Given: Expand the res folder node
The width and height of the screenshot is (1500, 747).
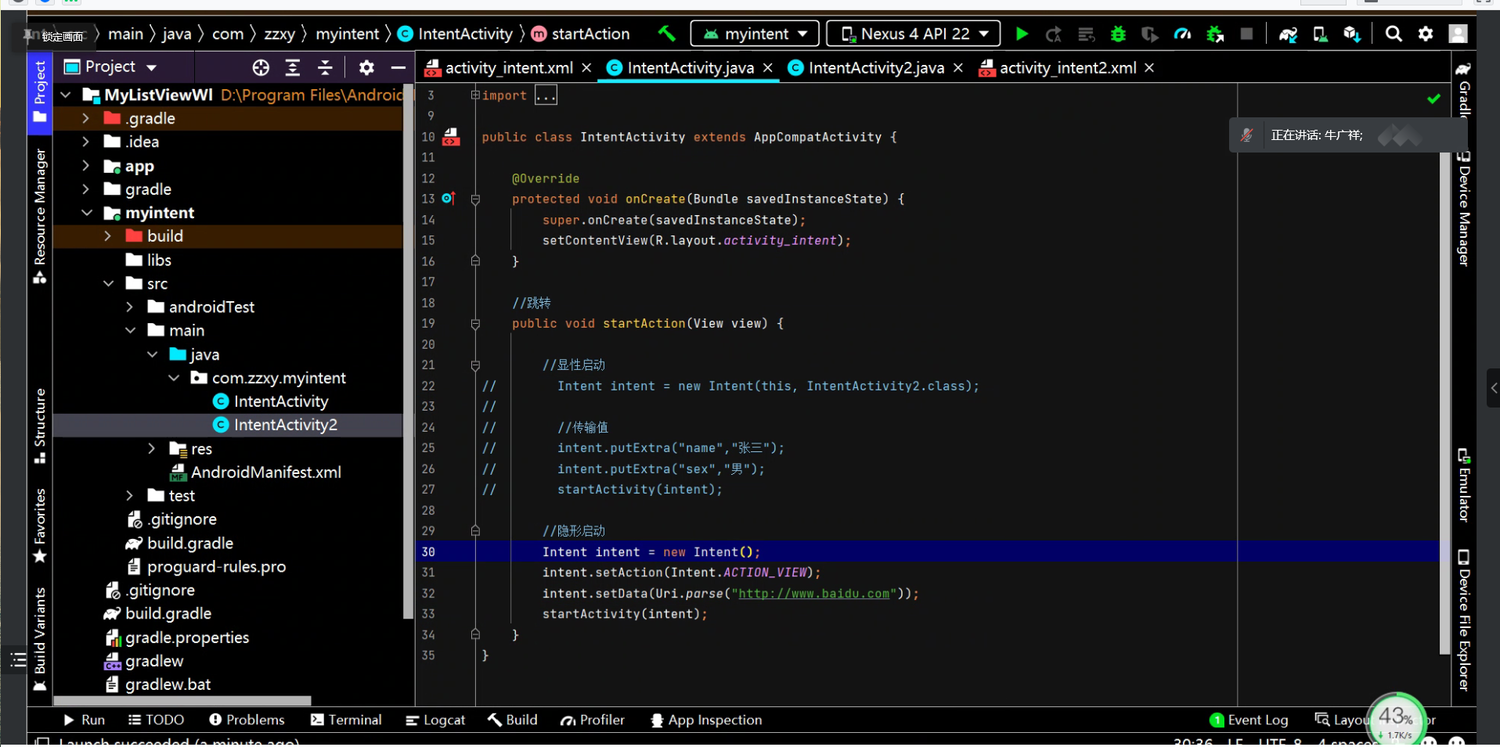Looking at the screenshot, I should 152,449.
